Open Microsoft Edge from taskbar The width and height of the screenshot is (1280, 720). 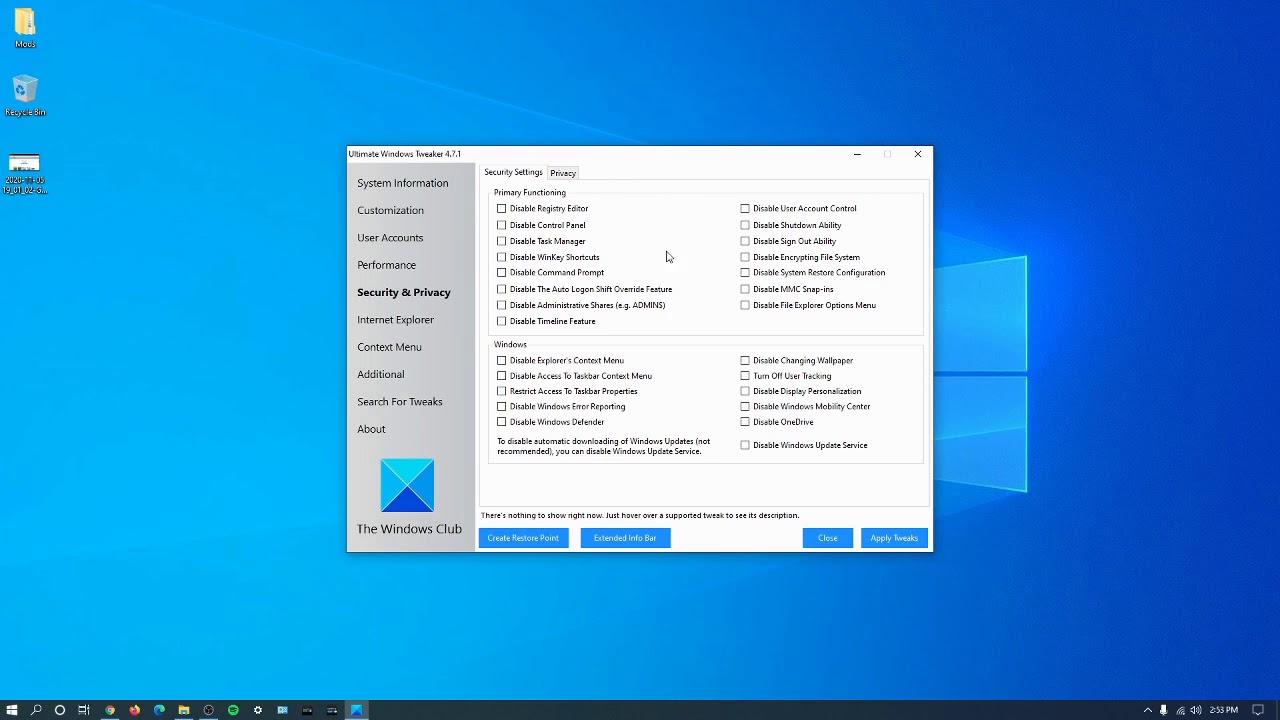click(159, 710)
